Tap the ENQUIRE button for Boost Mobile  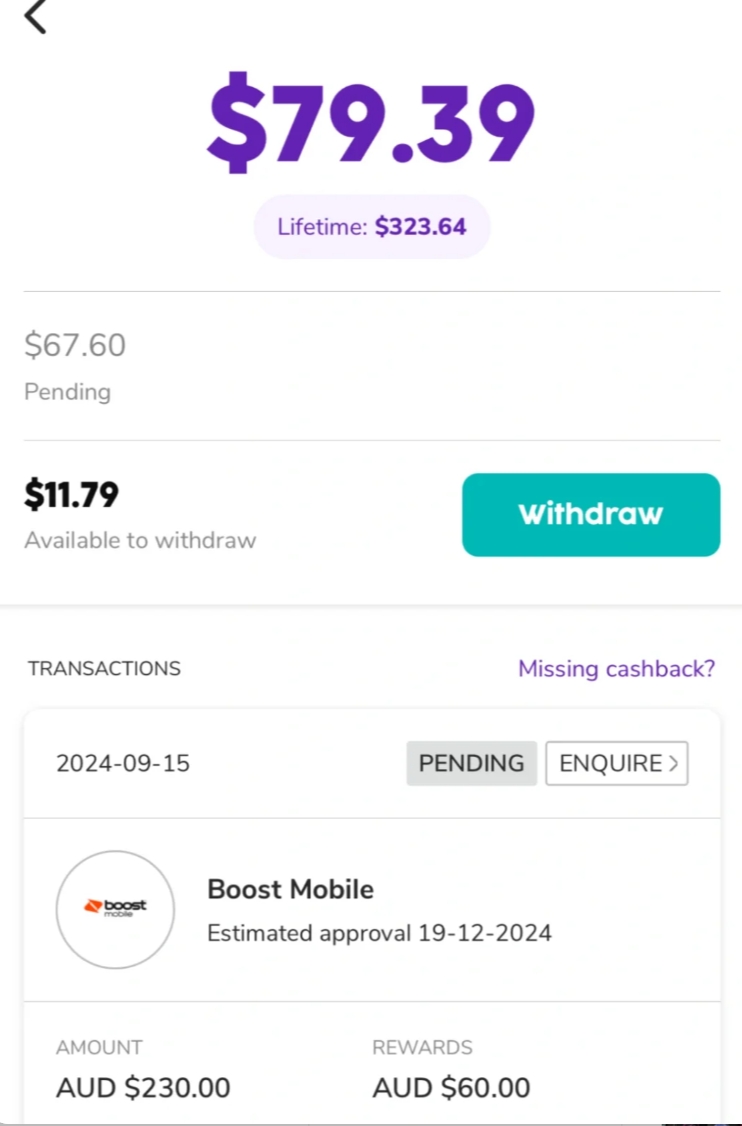click(617, 763)
